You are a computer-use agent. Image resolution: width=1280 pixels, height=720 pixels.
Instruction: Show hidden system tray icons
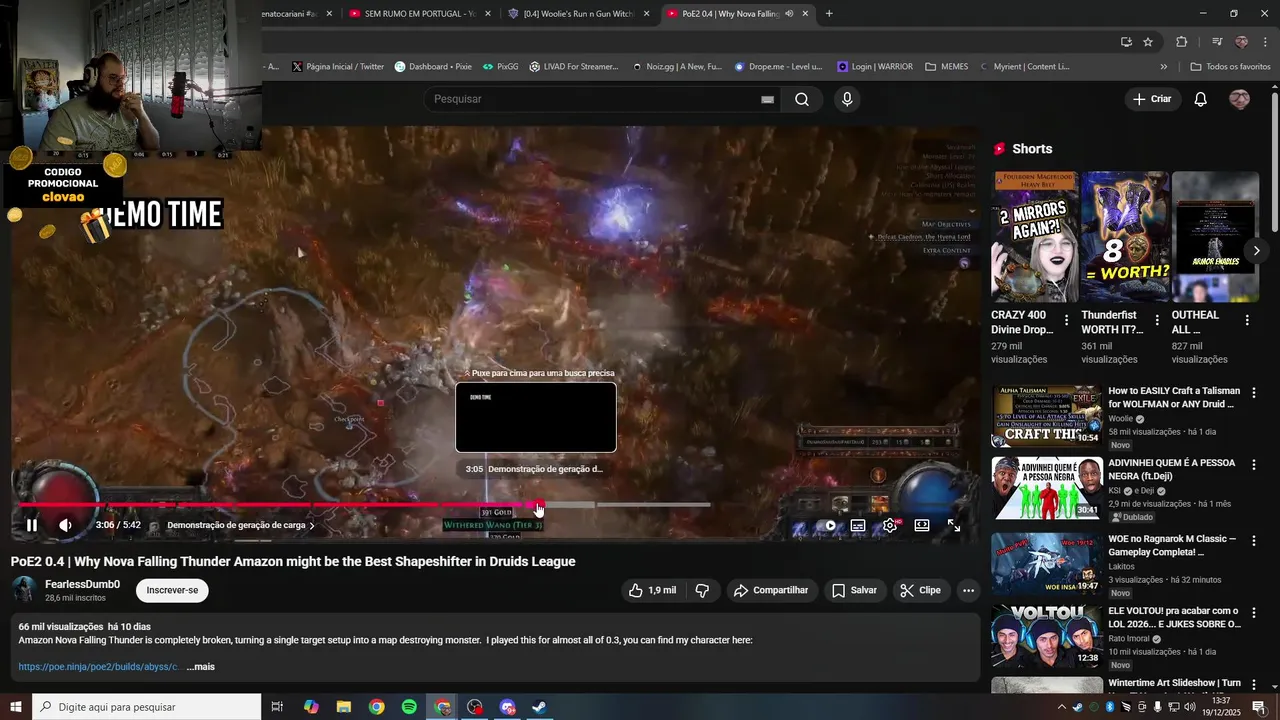pyautogui.click(x=1061, y=707)
